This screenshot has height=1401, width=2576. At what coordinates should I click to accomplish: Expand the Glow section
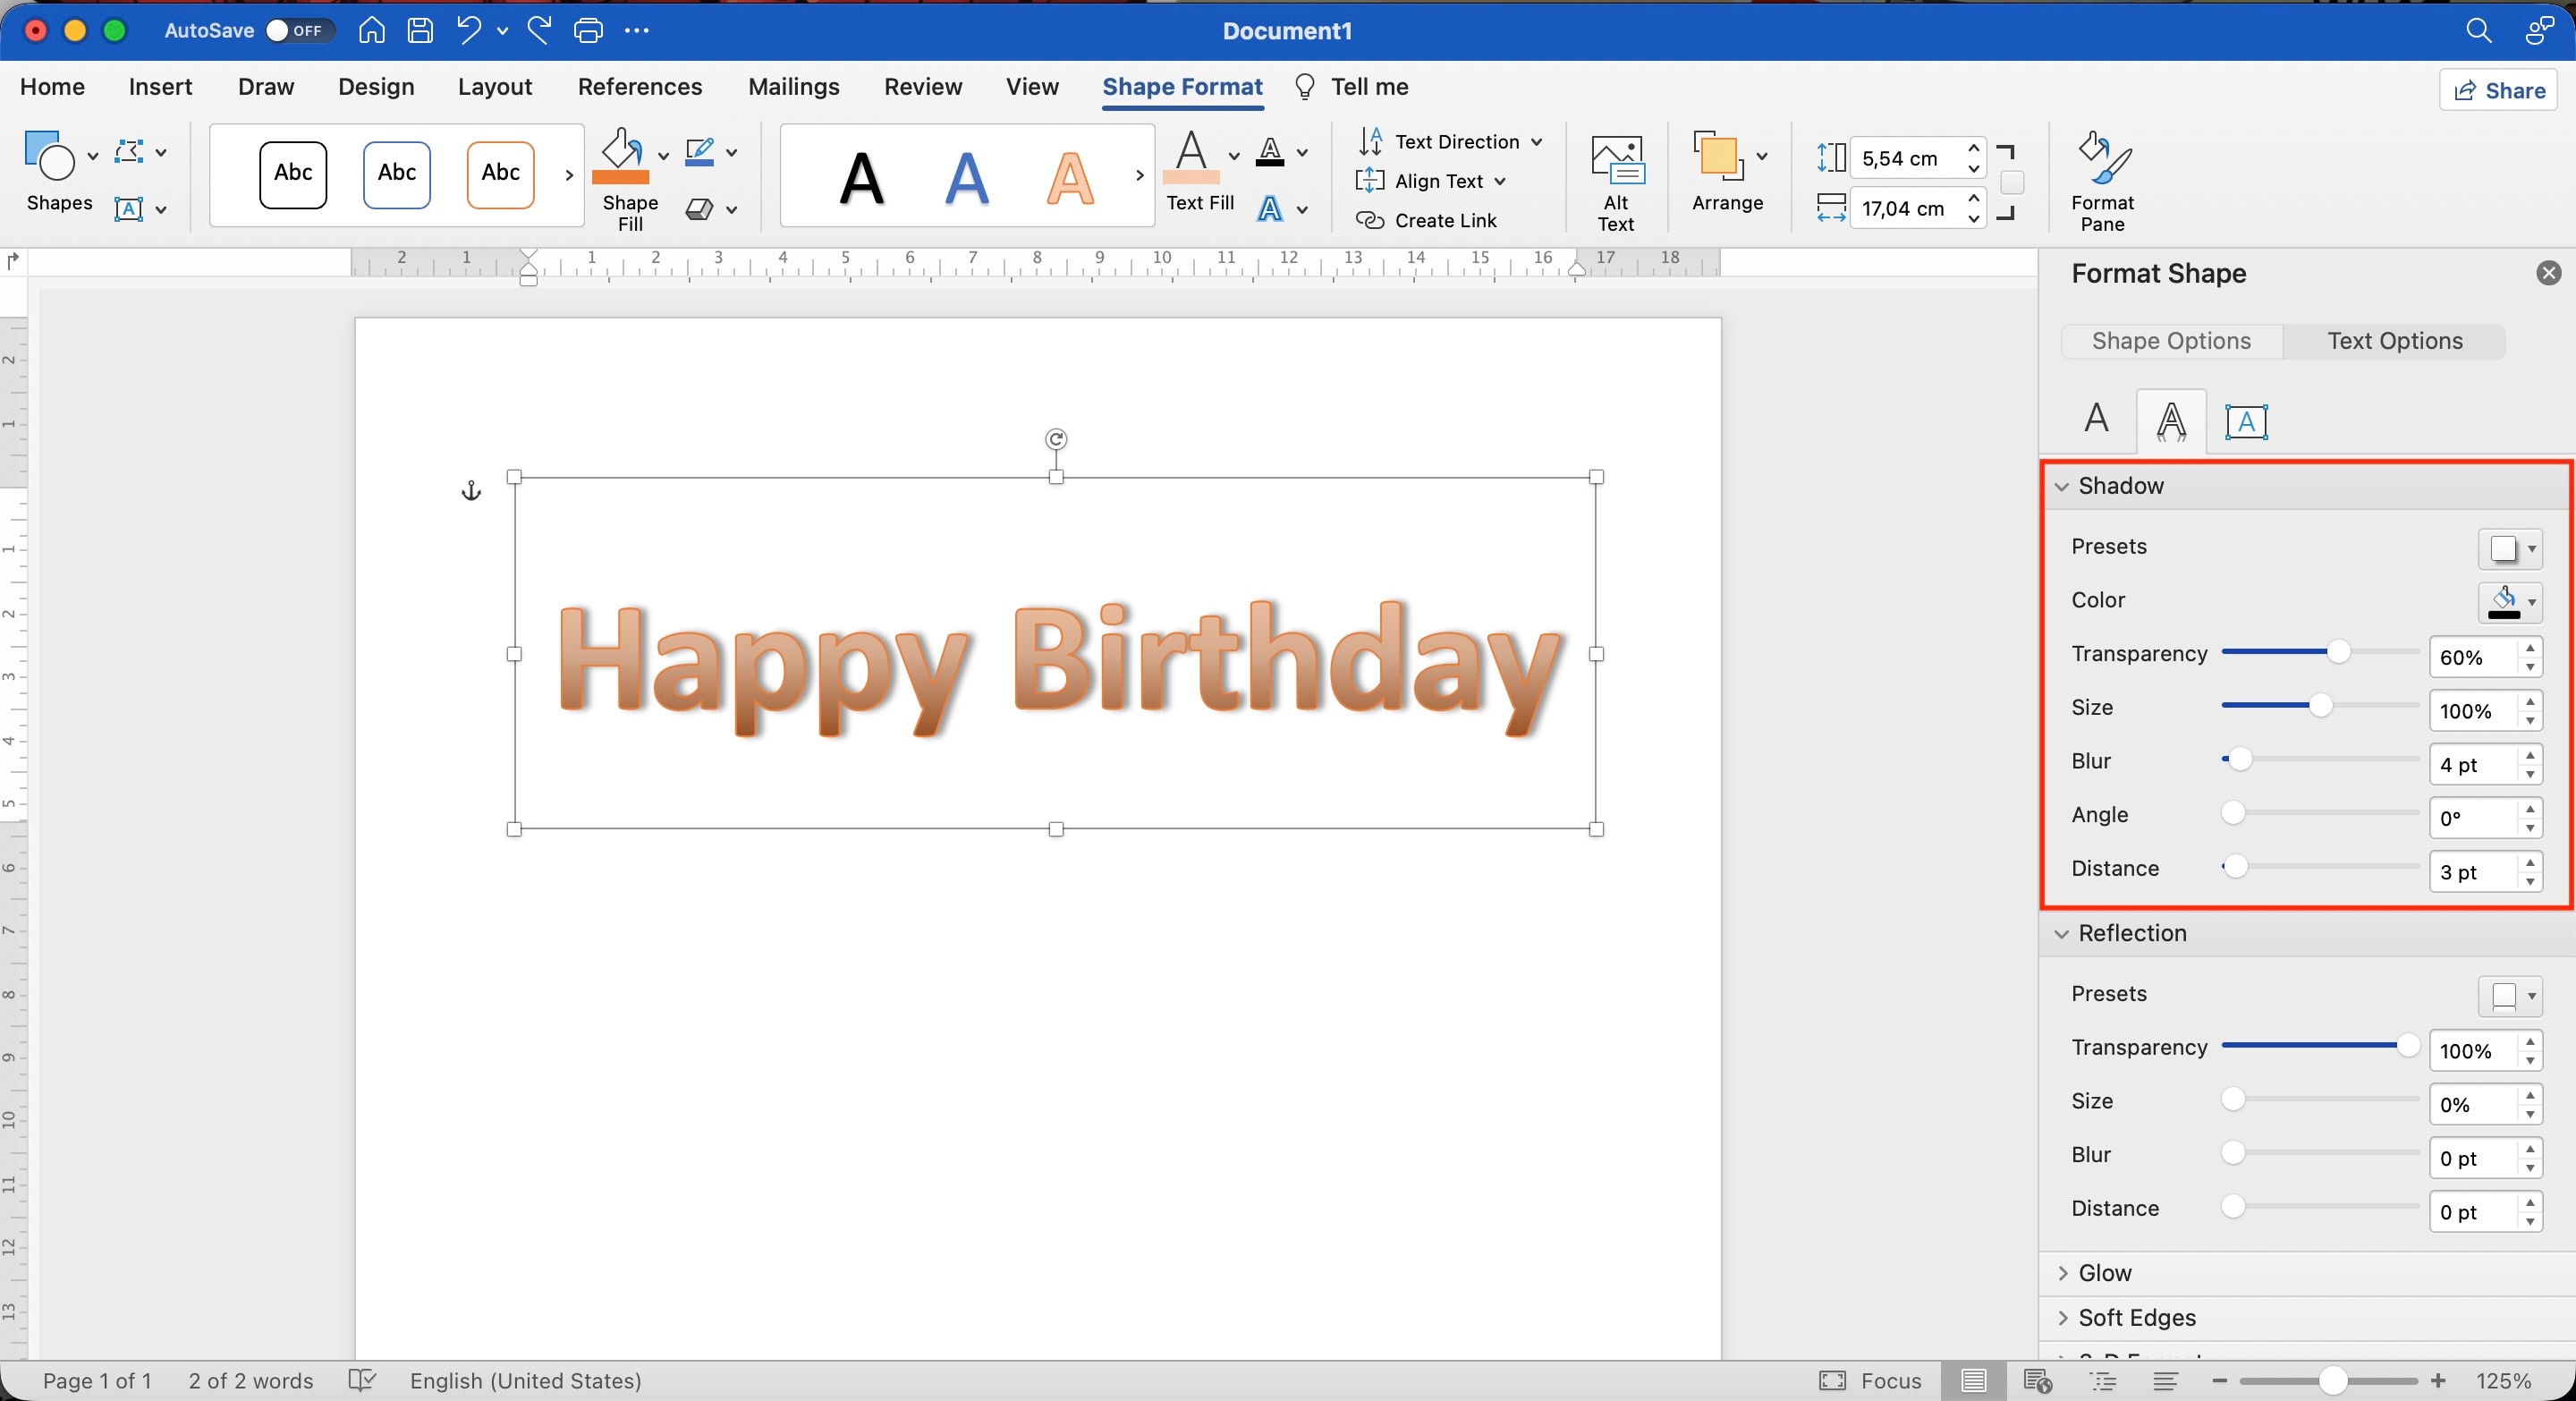2062,1273
